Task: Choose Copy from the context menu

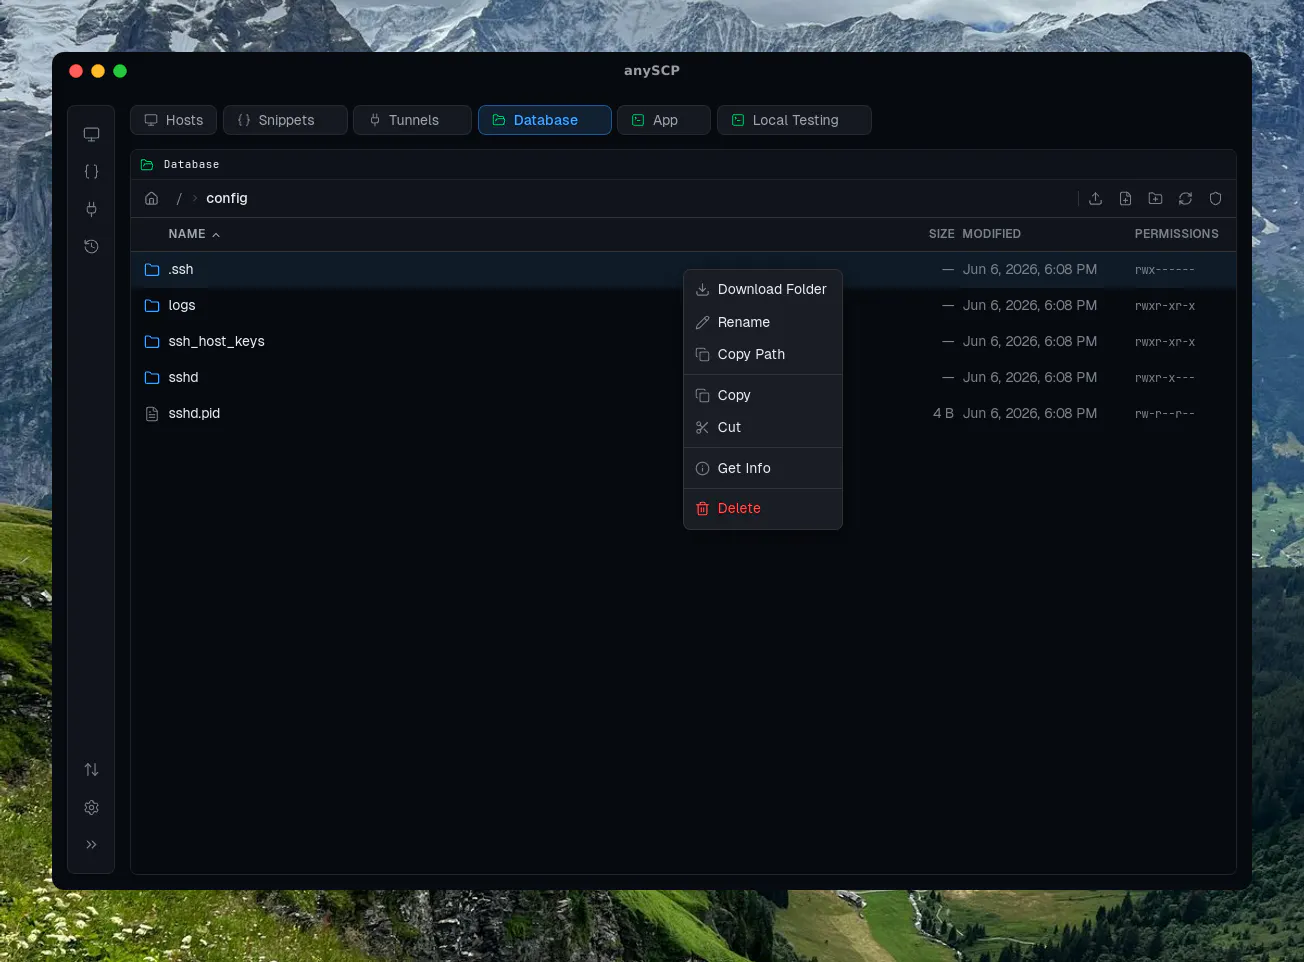Action: point(763,395)
